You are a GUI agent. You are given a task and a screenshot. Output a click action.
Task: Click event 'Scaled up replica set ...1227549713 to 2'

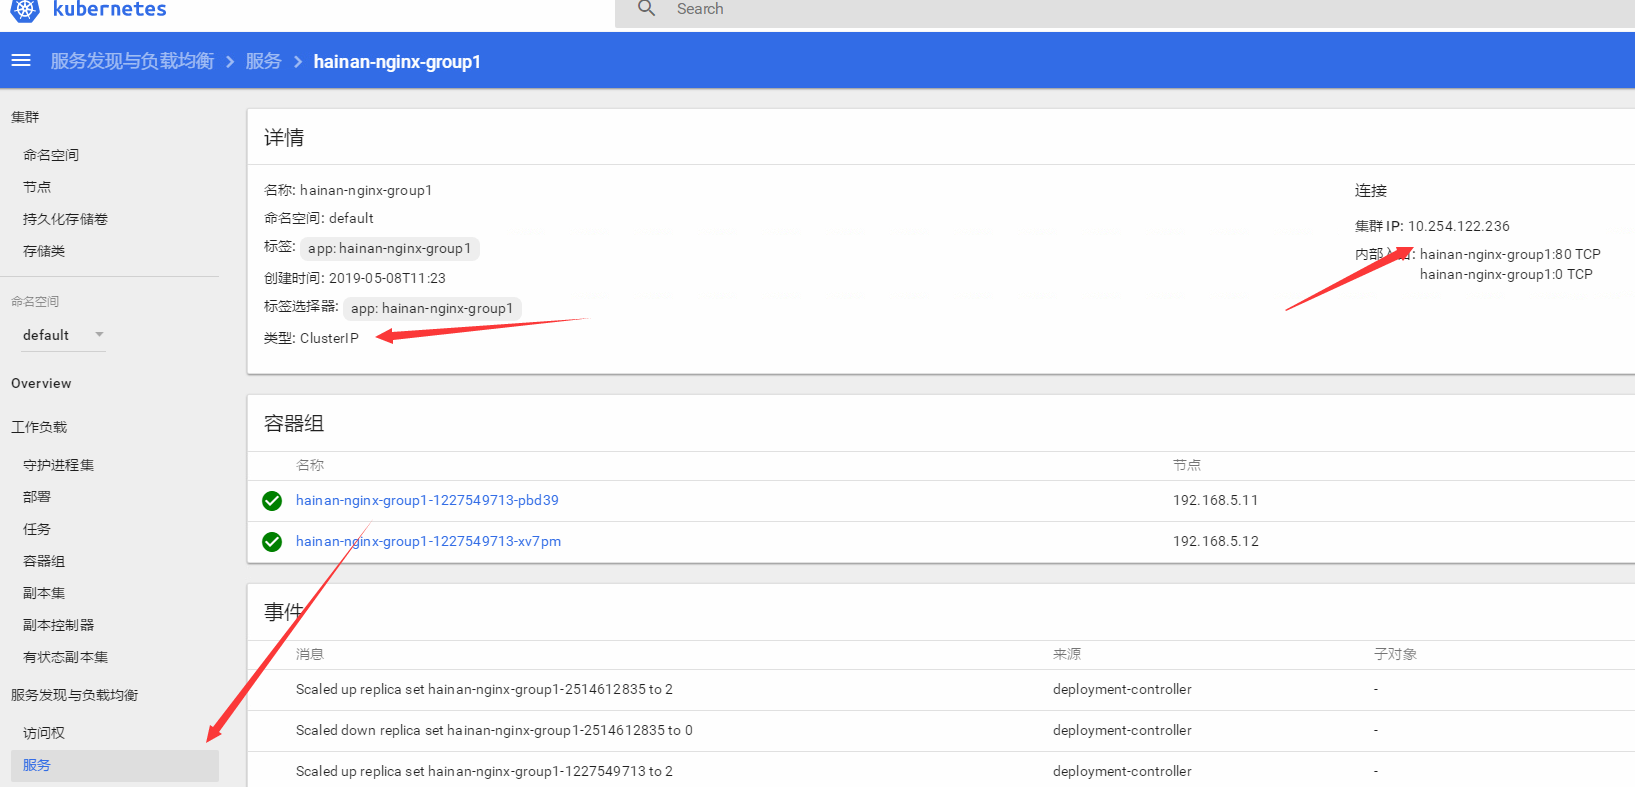tap(484, 771)
